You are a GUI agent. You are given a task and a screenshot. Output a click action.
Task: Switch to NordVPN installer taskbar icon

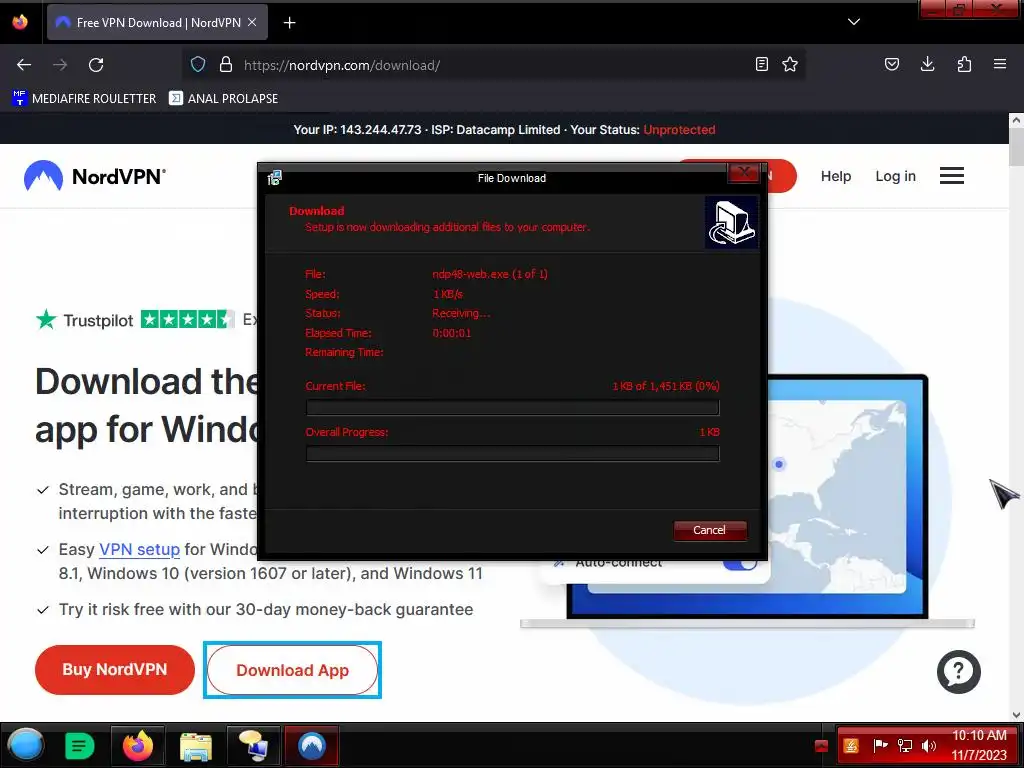point(312,745)
